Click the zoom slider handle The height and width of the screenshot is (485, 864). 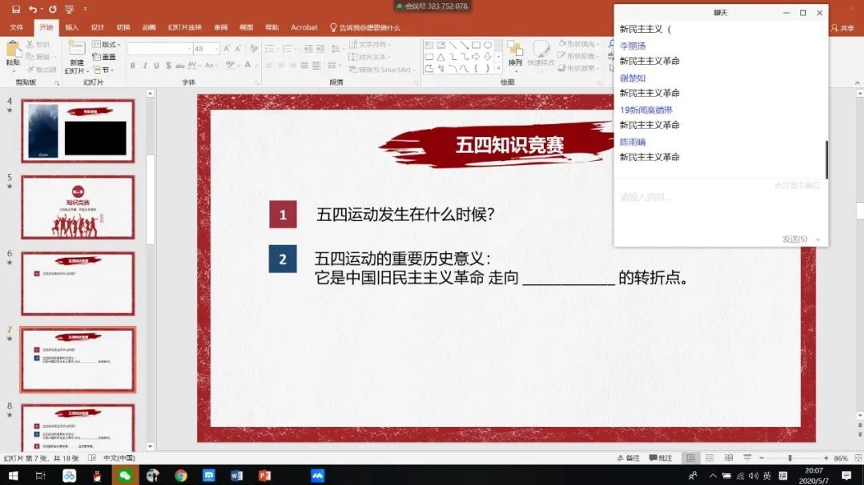pos(790,458)
